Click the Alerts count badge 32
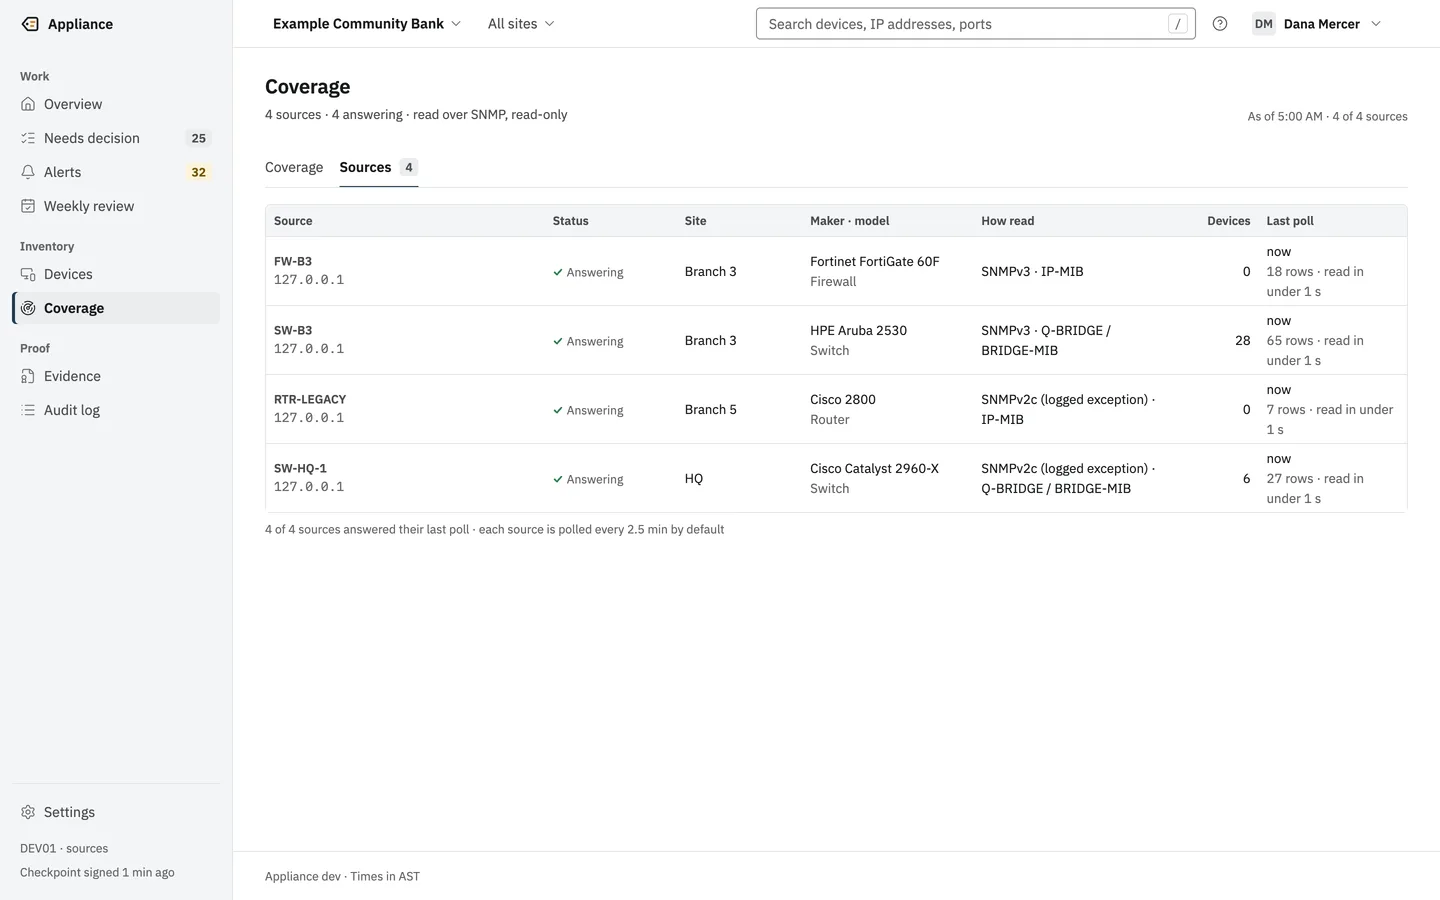The image size is (1440, 900). click(199, 172)
